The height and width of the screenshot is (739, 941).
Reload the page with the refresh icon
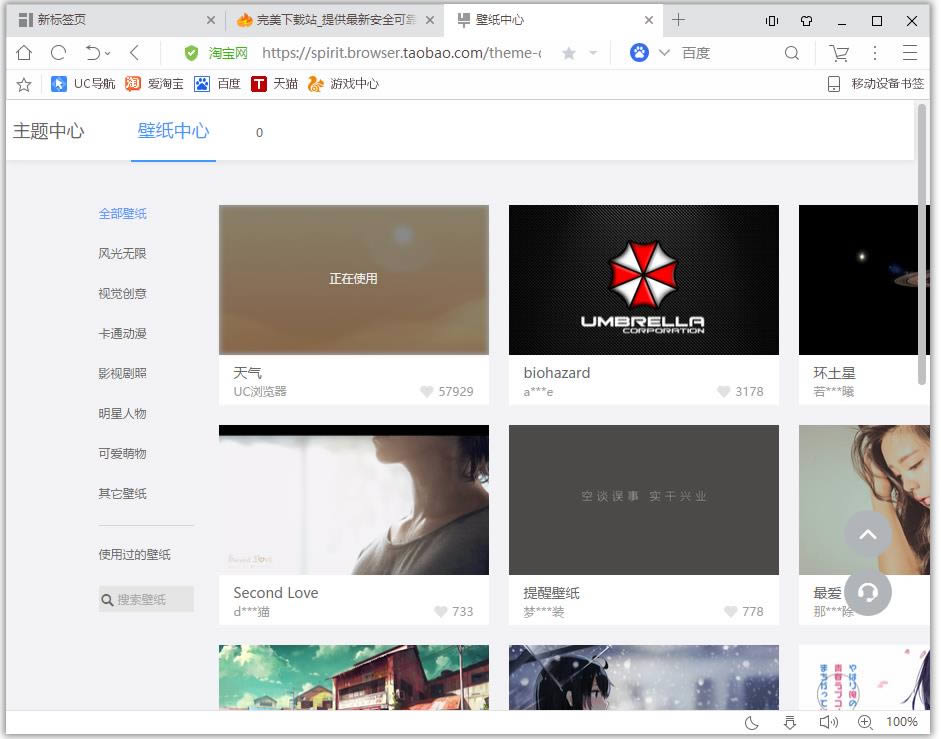click(58, 53)
